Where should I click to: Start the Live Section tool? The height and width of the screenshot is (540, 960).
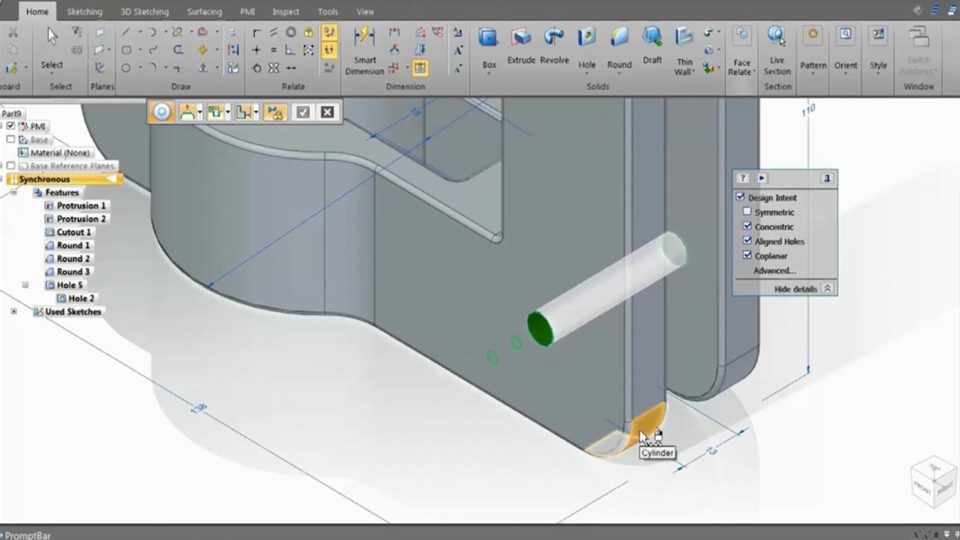(777, 49)
